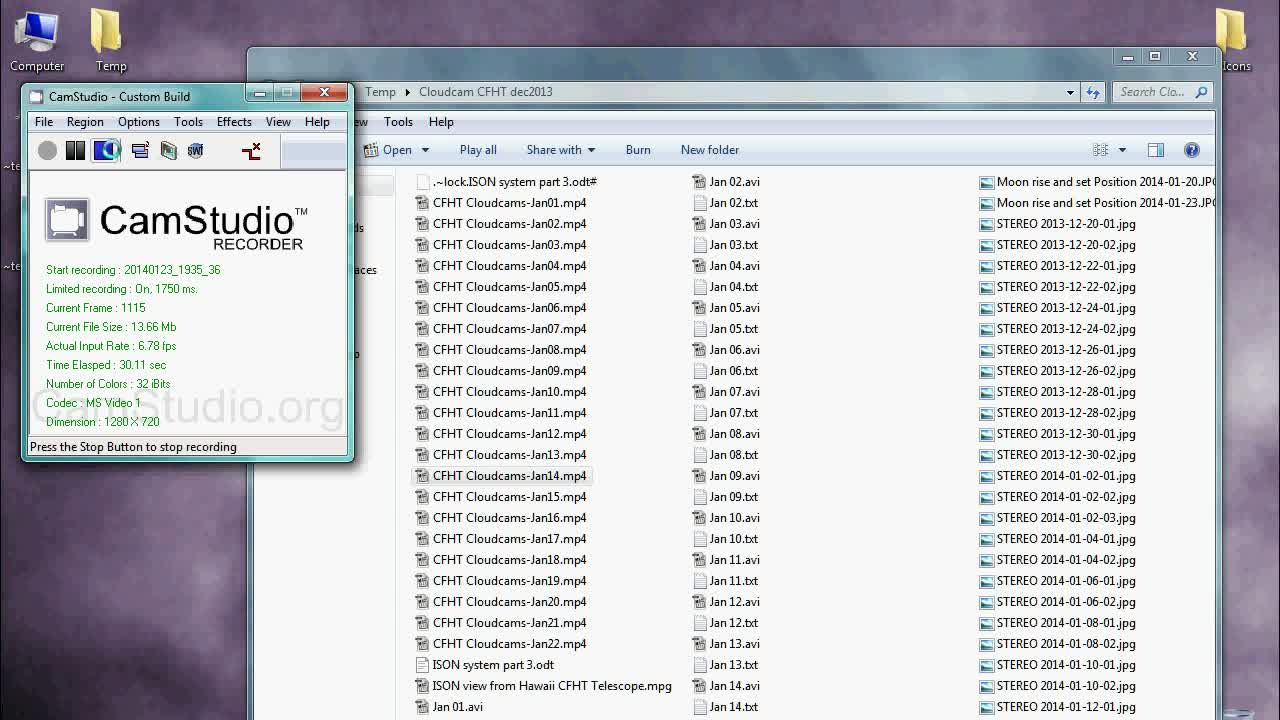Viewport: 1280px width, 720px height.
Task: Select the Jan 08.avi file icon
Action: click(x=700, y=434)
